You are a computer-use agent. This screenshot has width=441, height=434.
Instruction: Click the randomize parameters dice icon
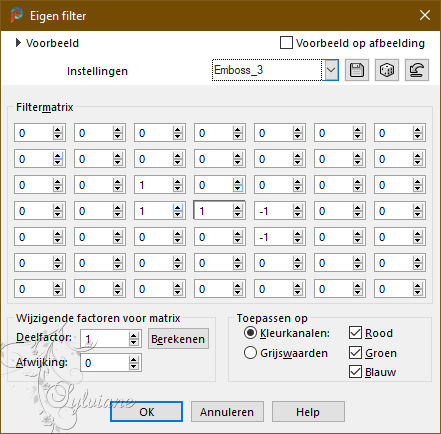point(387,70)
